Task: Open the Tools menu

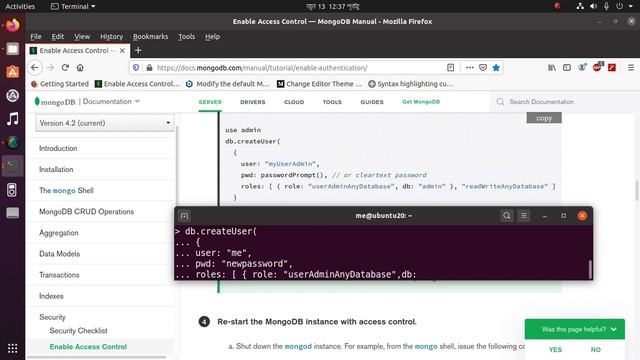Action: 187,36
